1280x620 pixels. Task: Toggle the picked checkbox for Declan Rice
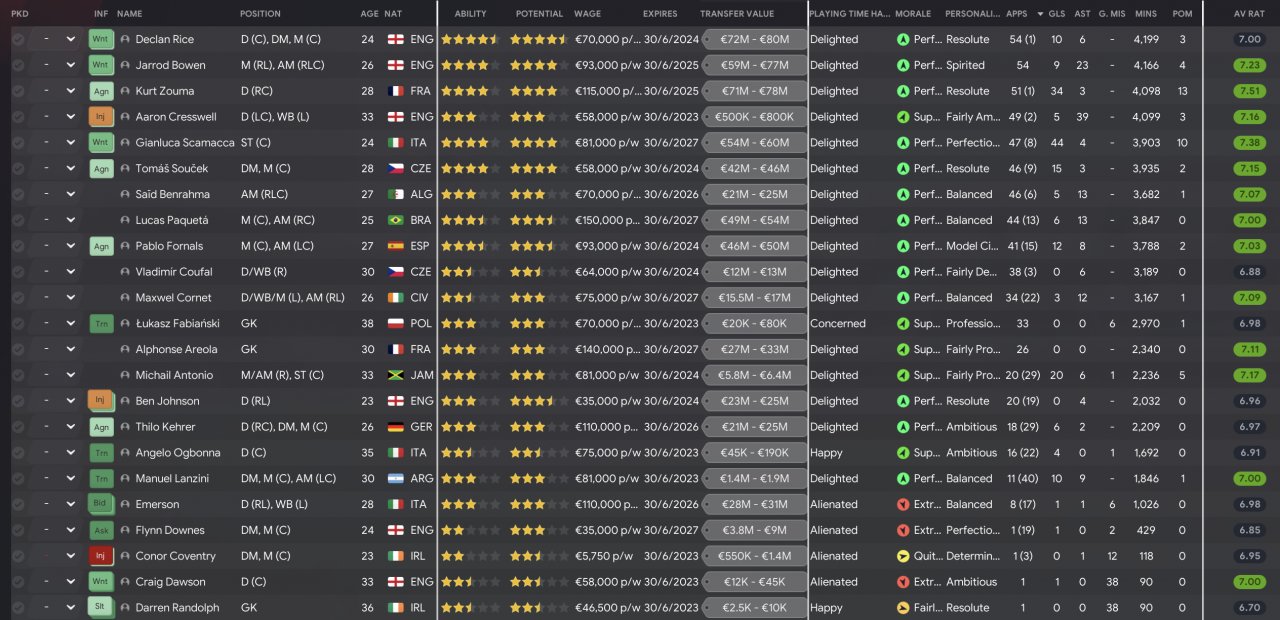click(x=18, y=39)
